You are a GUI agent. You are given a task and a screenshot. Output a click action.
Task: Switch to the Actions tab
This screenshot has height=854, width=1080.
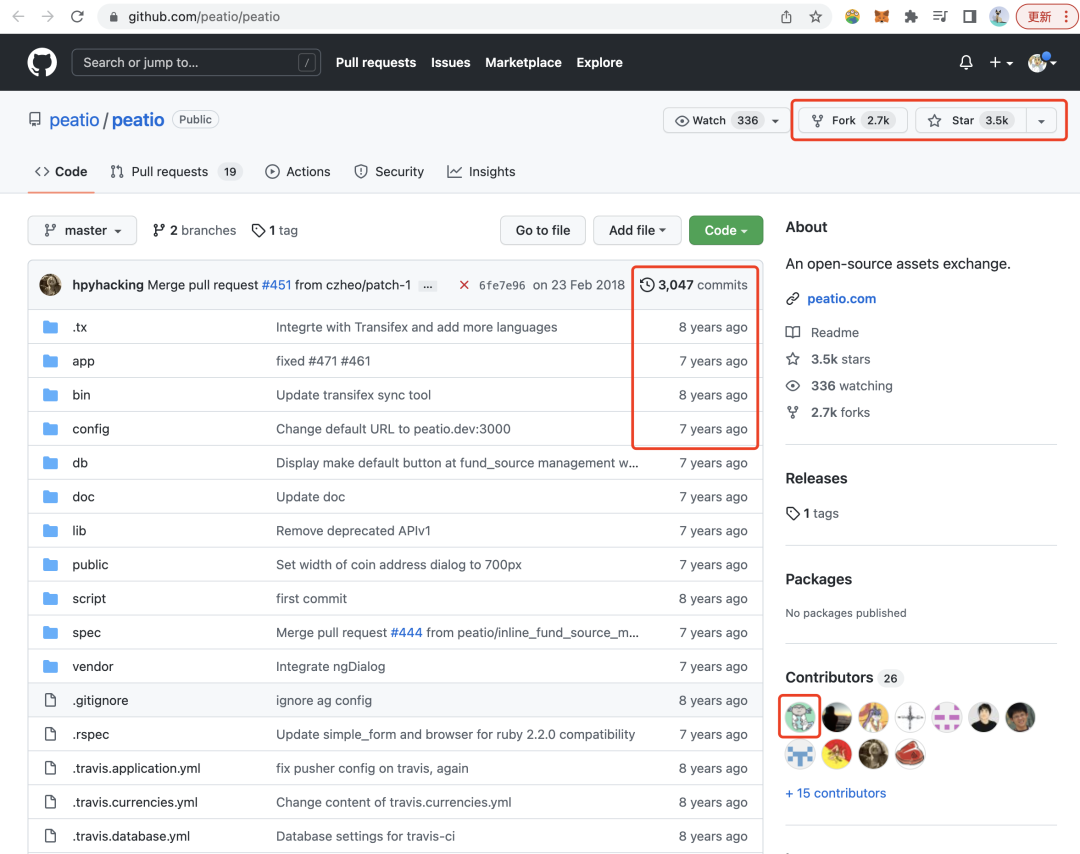pos(298,171)
